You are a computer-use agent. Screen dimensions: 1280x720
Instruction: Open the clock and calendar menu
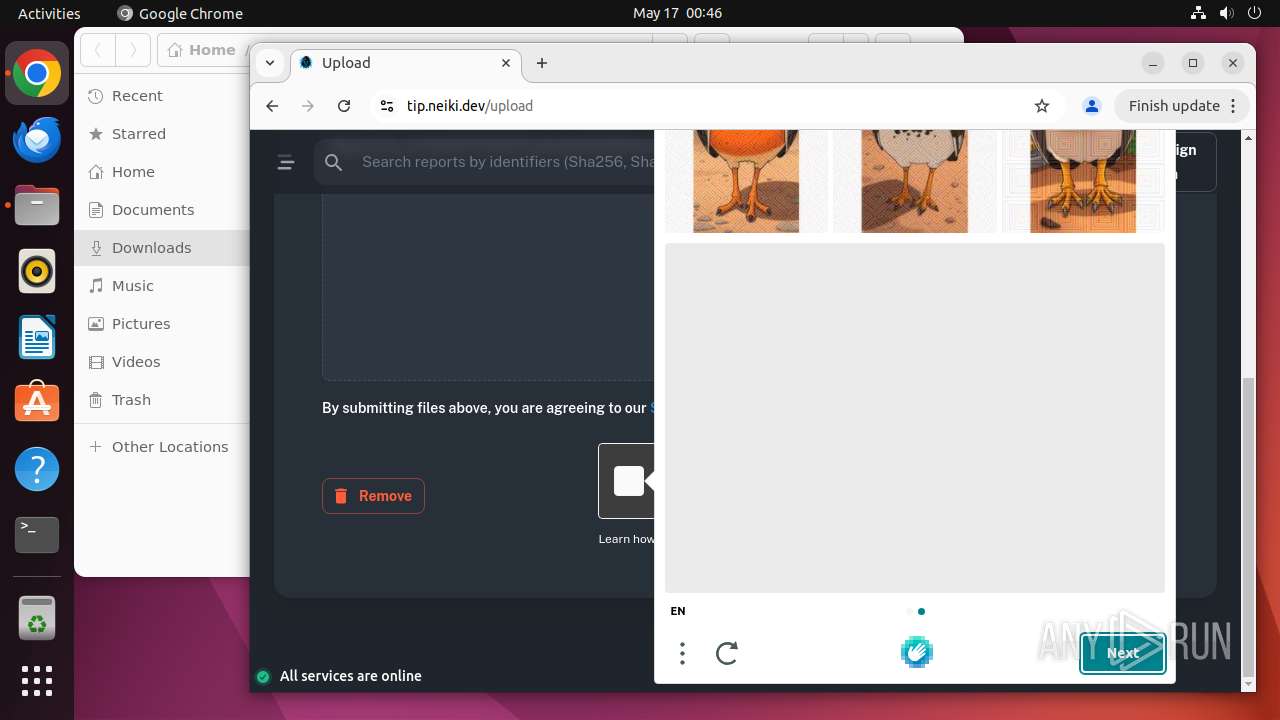point(677,13)
